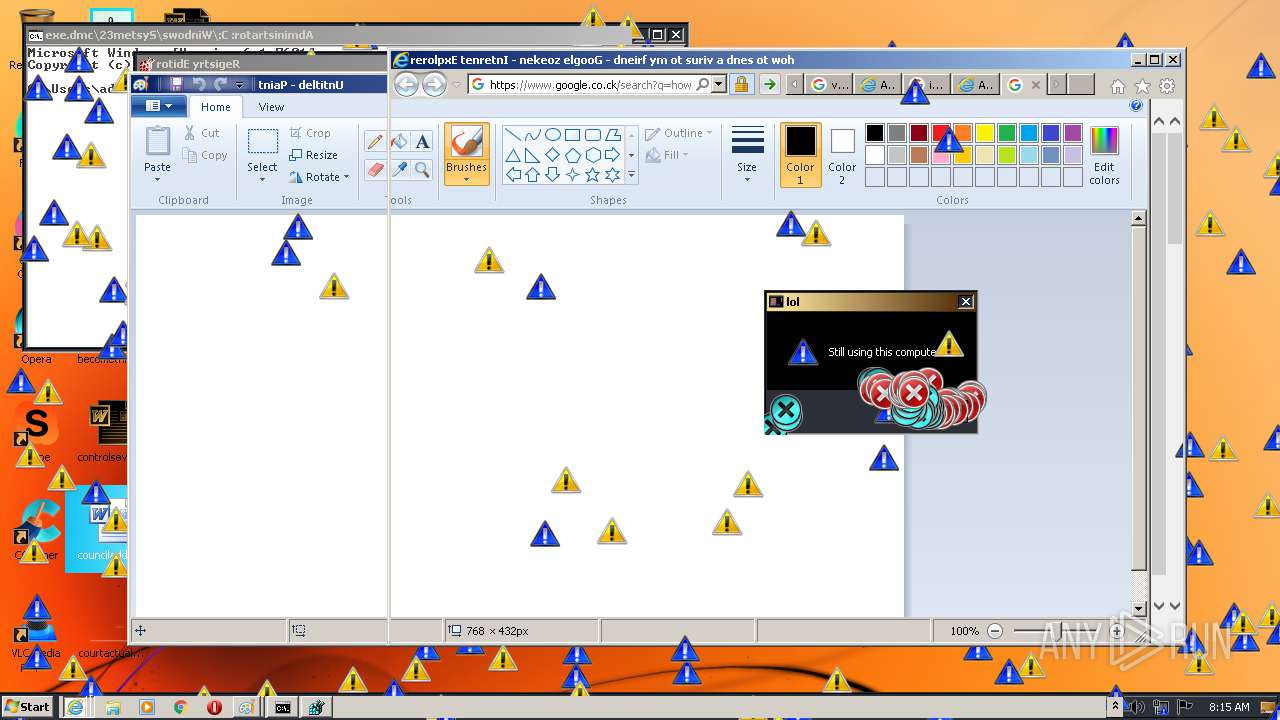
Task: Choose the Oval shape
Action: 552,135
